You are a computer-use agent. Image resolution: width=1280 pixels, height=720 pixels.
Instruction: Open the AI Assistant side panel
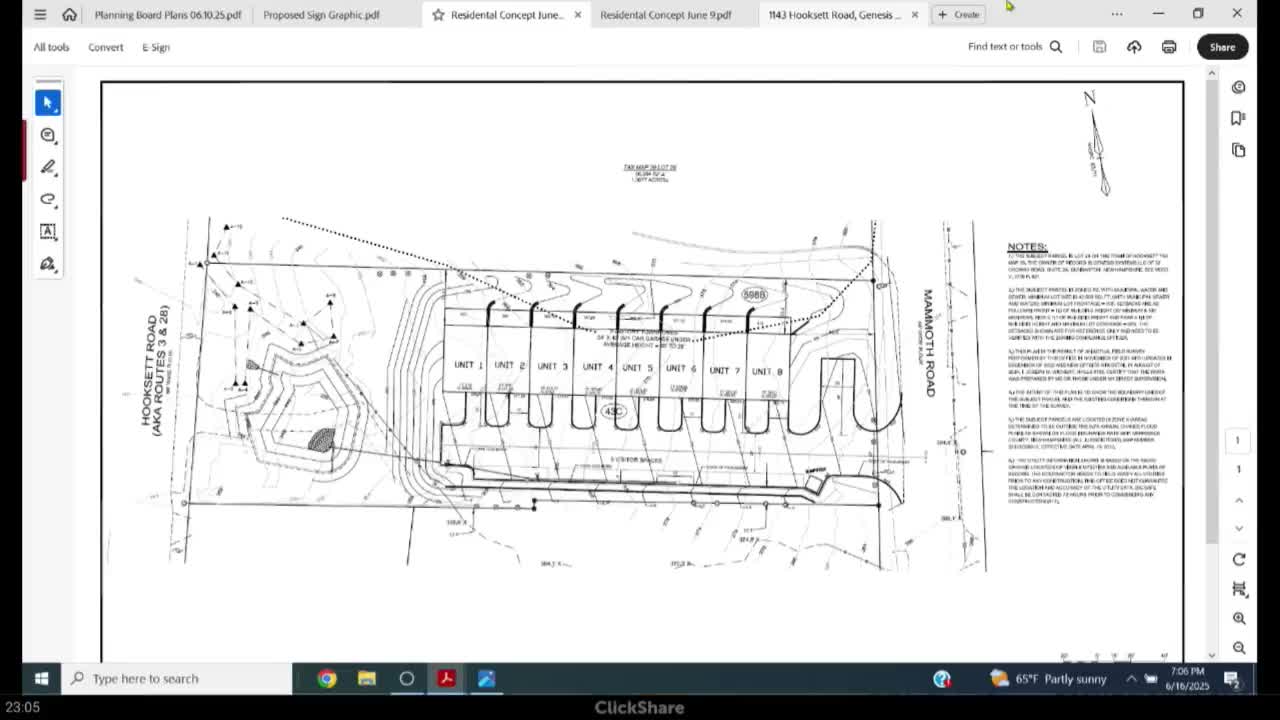click(x=1239, y=87)
